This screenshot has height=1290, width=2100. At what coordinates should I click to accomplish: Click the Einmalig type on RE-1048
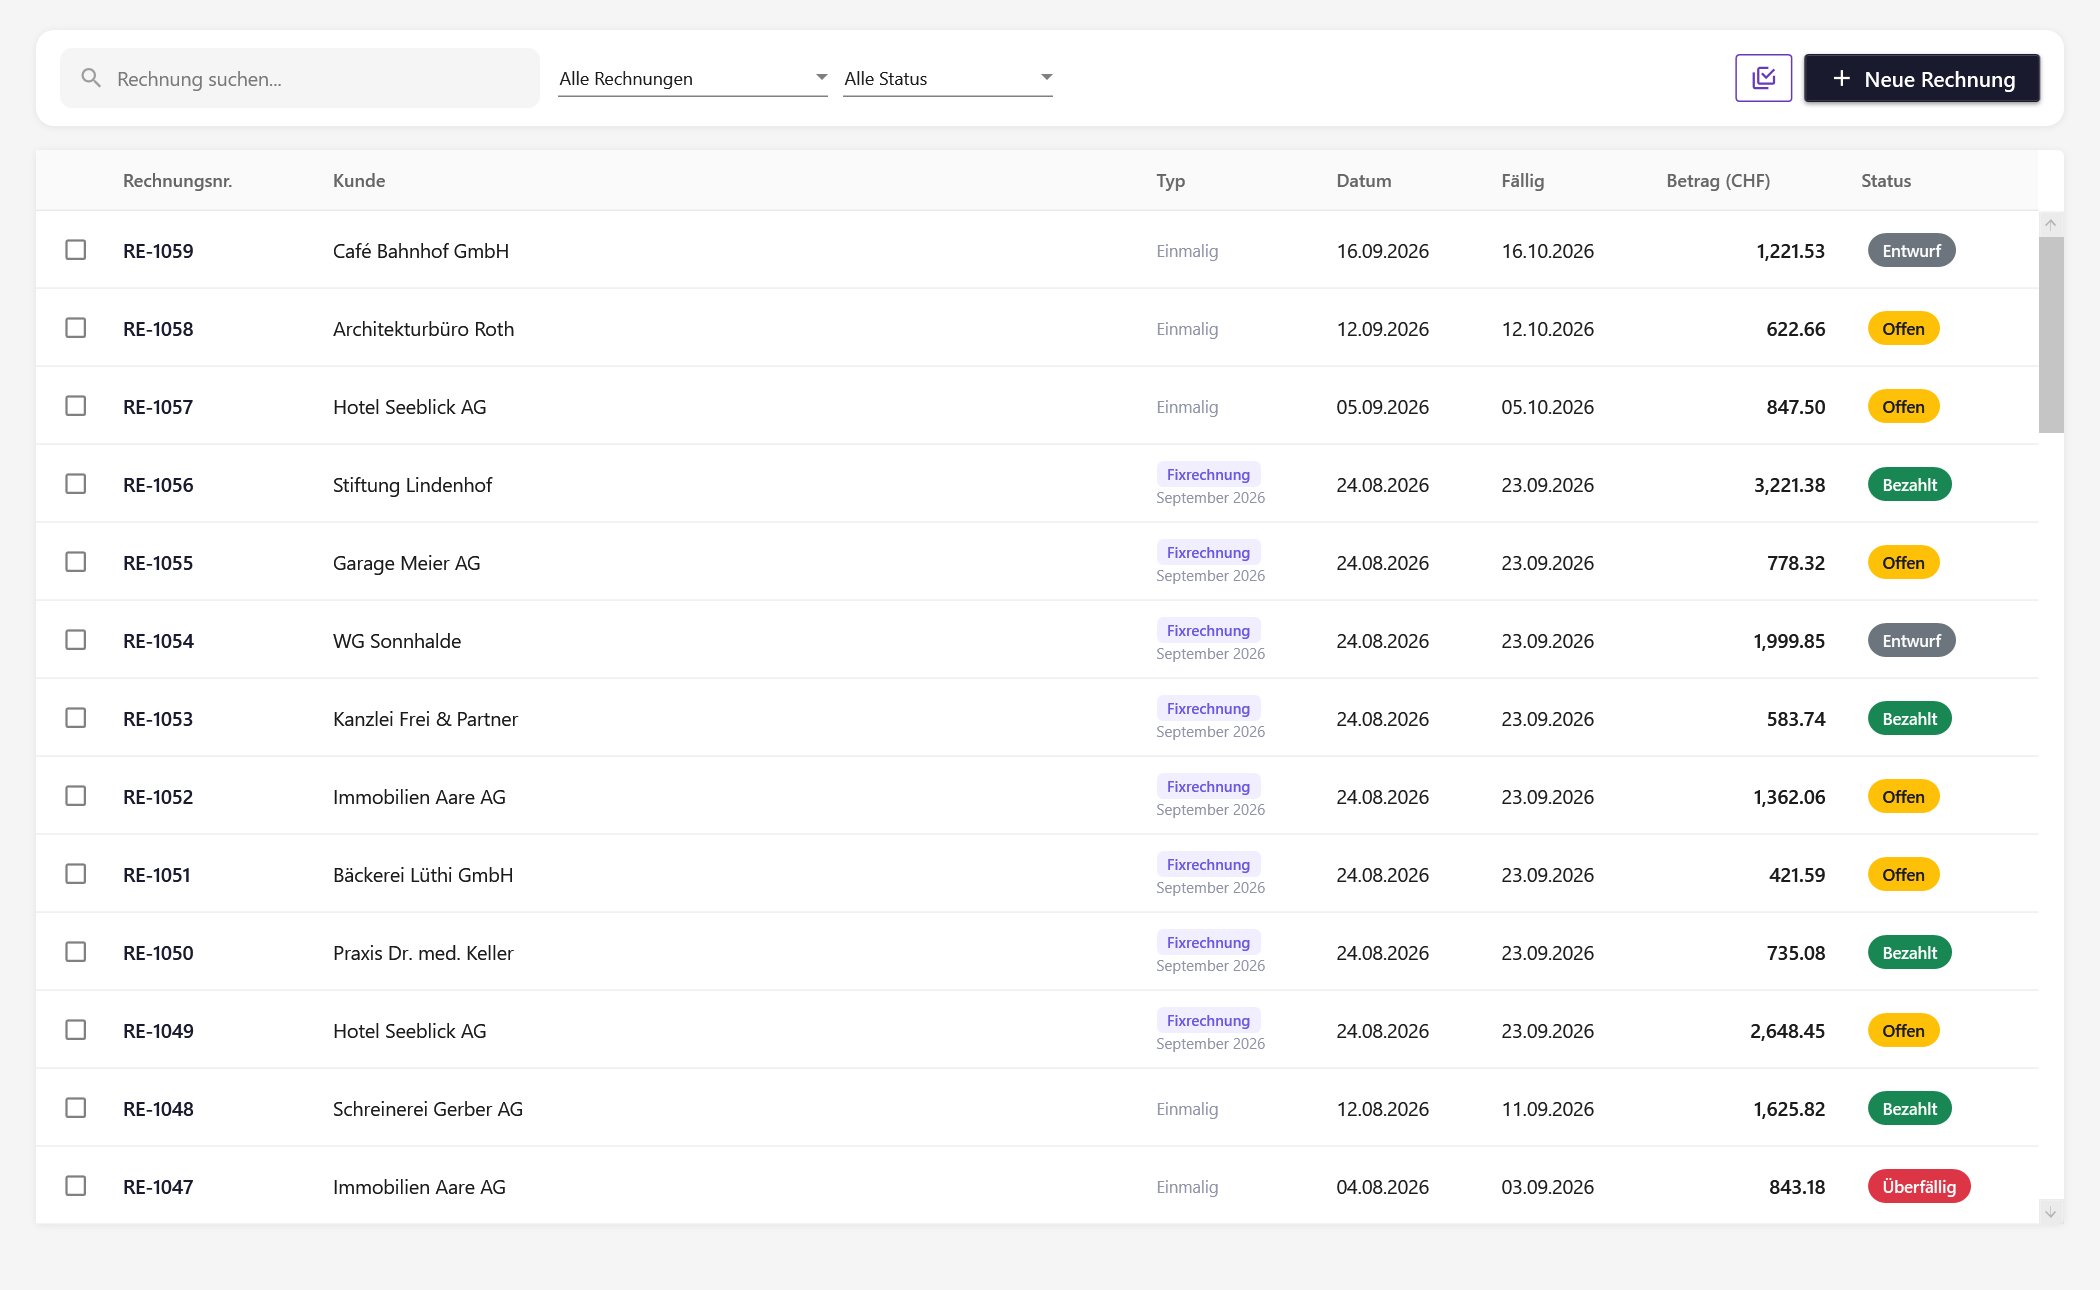pos(1187,1109)
